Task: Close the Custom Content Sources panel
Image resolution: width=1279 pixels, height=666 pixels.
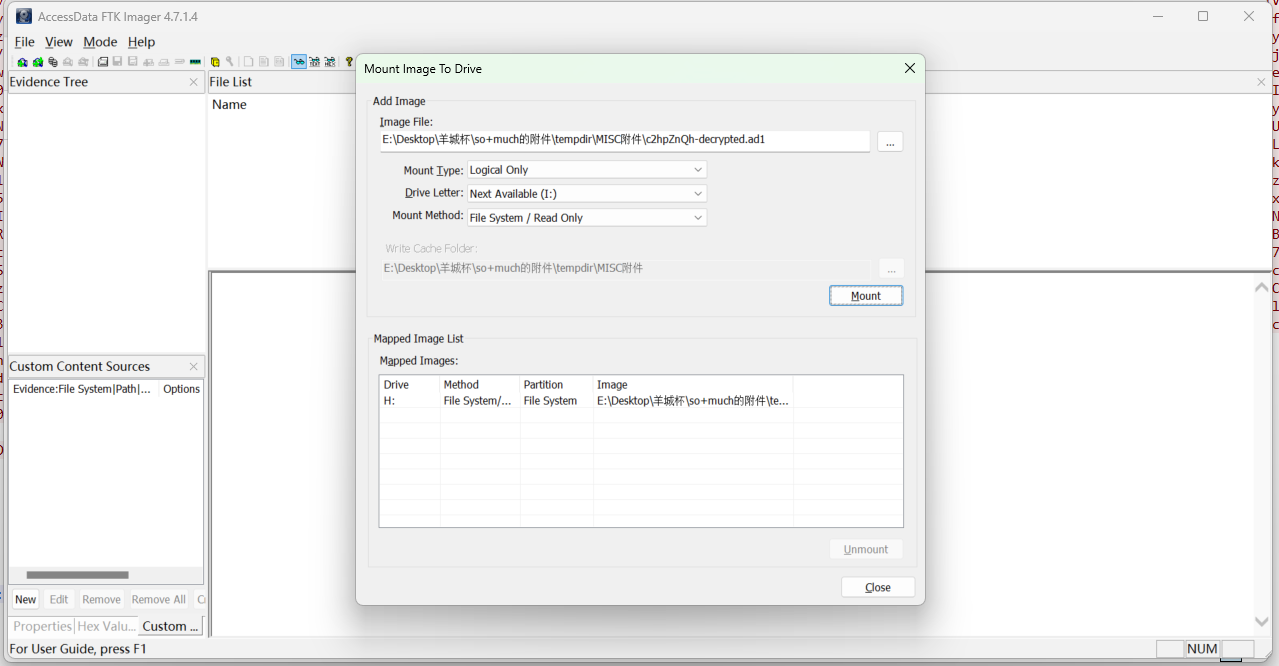Action: pyautogui.click(x=193, y=366)
